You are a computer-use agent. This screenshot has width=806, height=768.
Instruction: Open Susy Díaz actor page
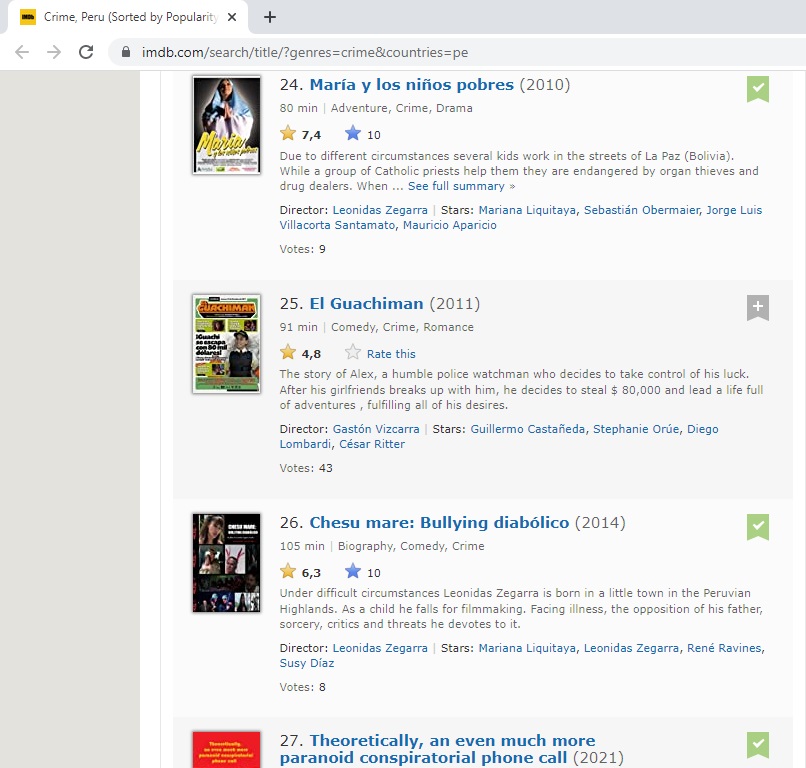click(306, 663)
